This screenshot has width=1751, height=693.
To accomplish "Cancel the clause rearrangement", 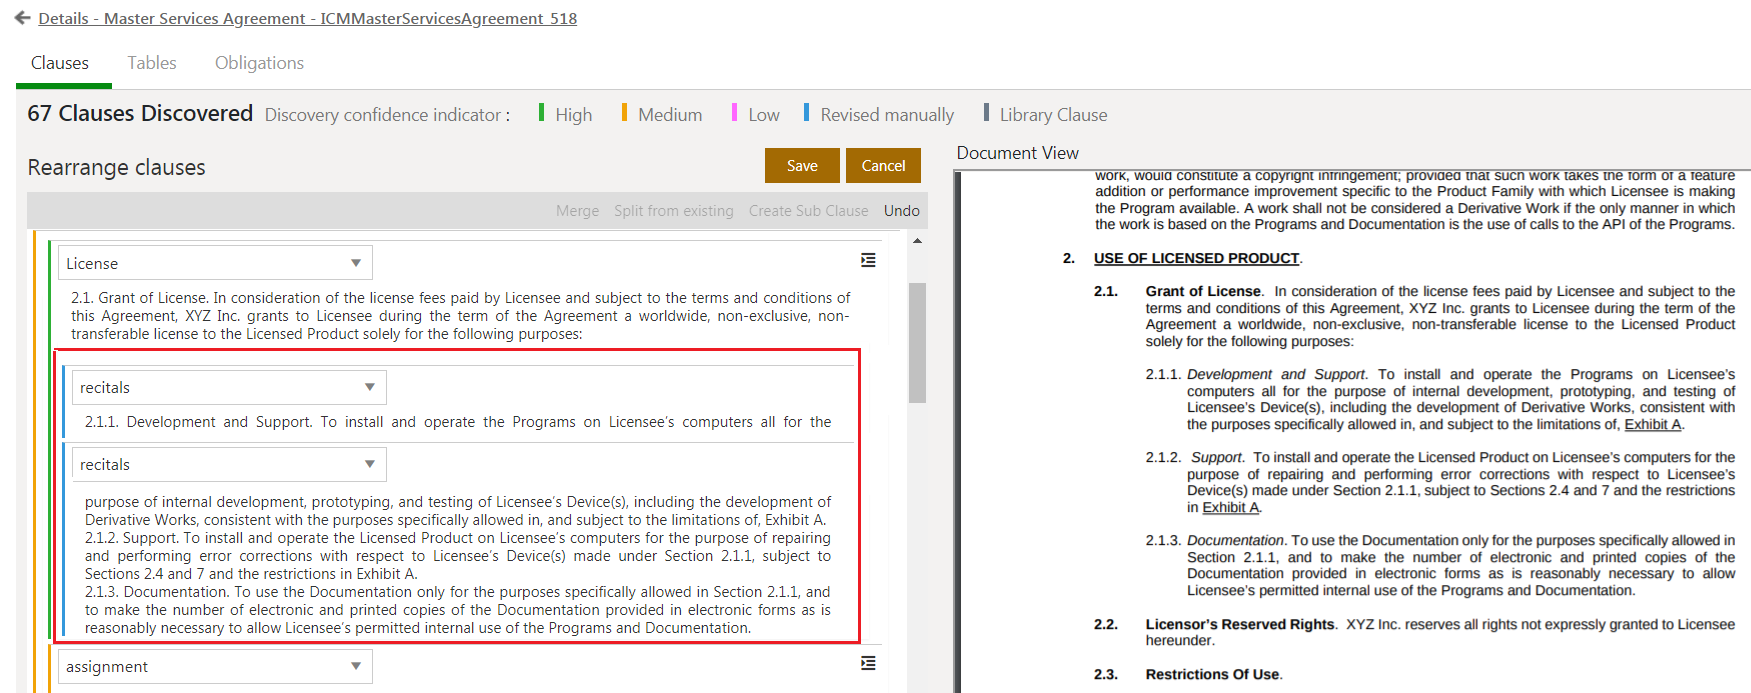I will [x=883, y=166].
